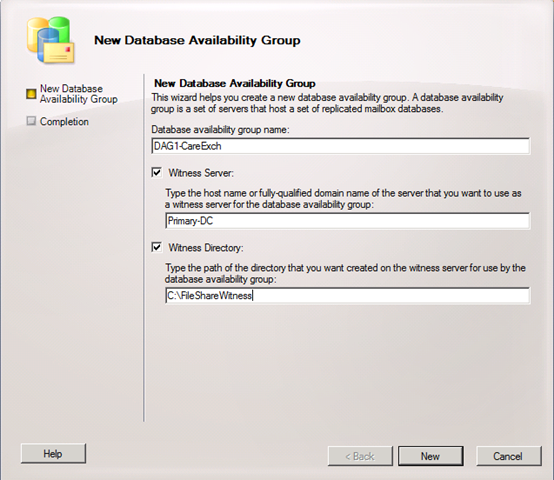Uncheck the Witness Directory checkbox
554x480 pixels.
pos(157,247)
